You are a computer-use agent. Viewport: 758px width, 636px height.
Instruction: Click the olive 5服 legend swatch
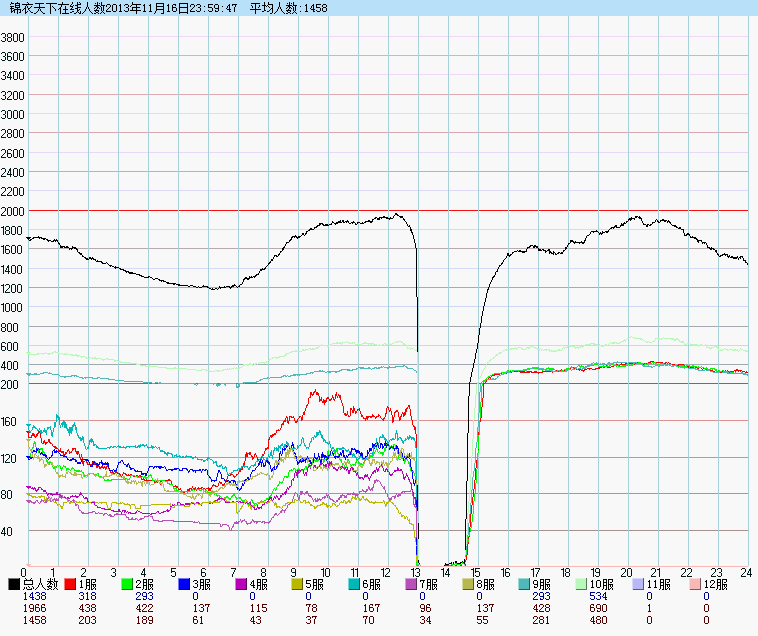299,583
